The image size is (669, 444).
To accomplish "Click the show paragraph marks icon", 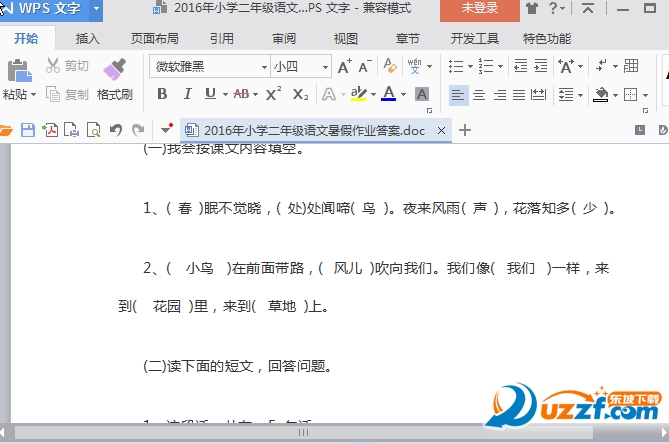I will (602, 66).
